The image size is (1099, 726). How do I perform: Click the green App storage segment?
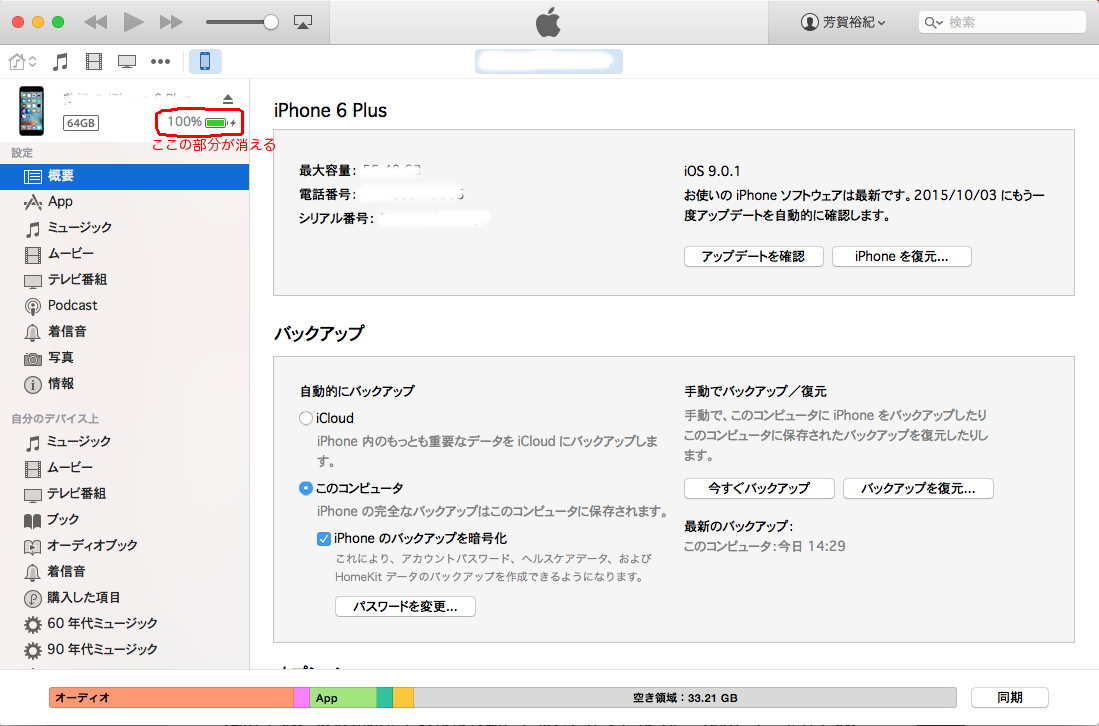pos(343,698)
